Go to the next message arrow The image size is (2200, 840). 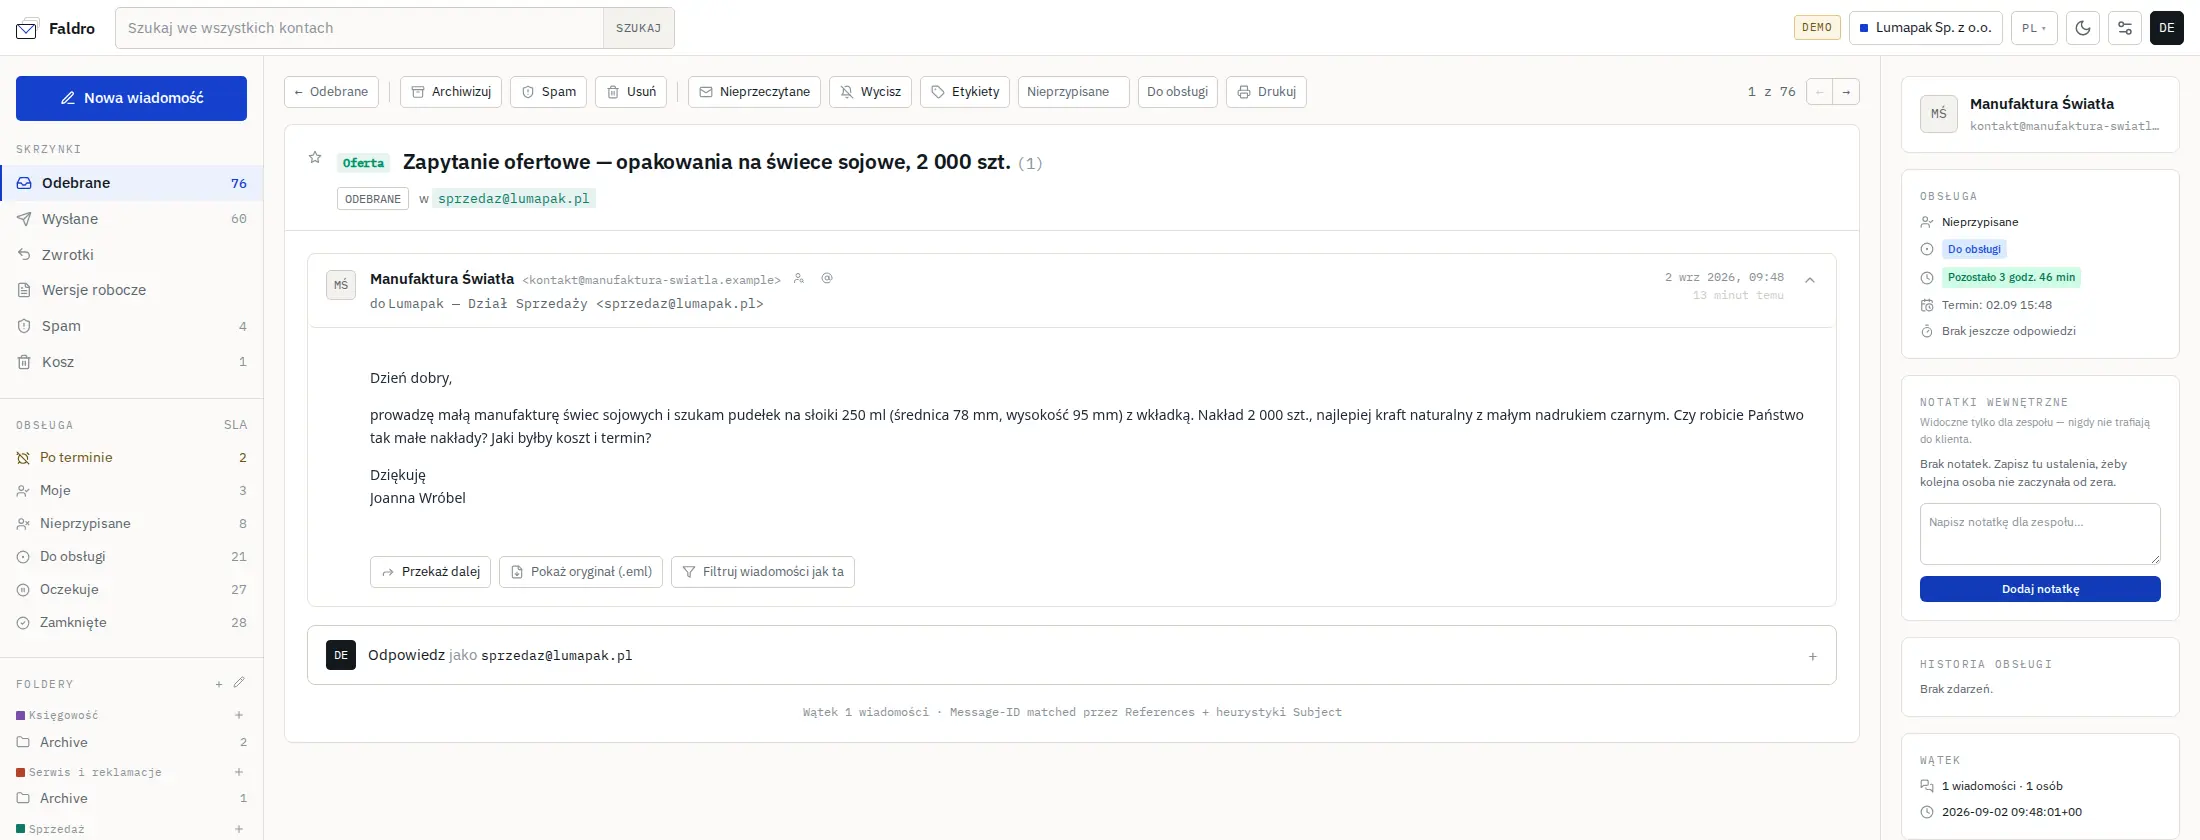(x=1846, y=92)
